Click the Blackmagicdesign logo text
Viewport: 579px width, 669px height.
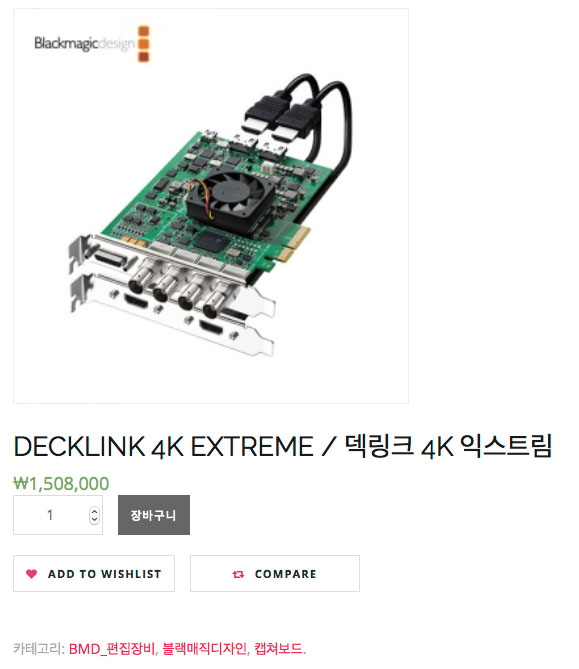(84, 43)
